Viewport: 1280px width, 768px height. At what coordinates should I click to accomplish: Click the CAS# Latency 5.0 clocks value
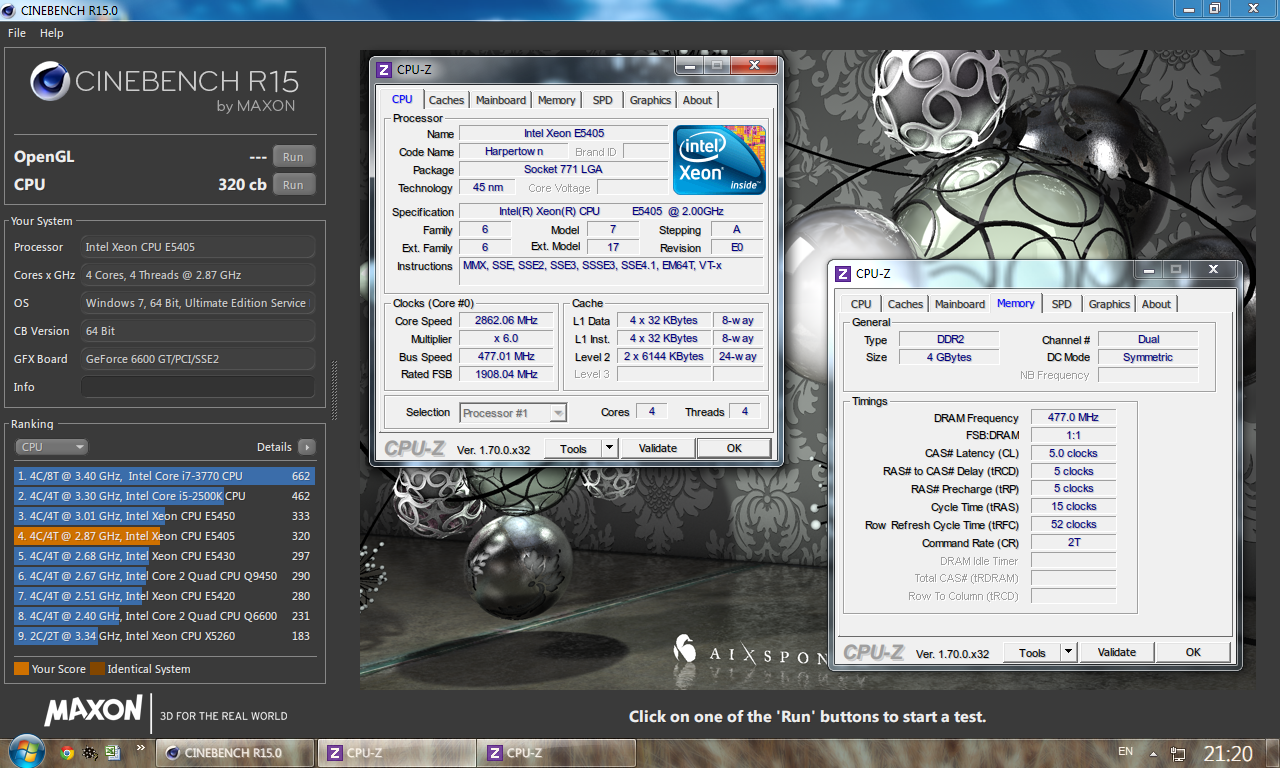[x=1073, y=453]
